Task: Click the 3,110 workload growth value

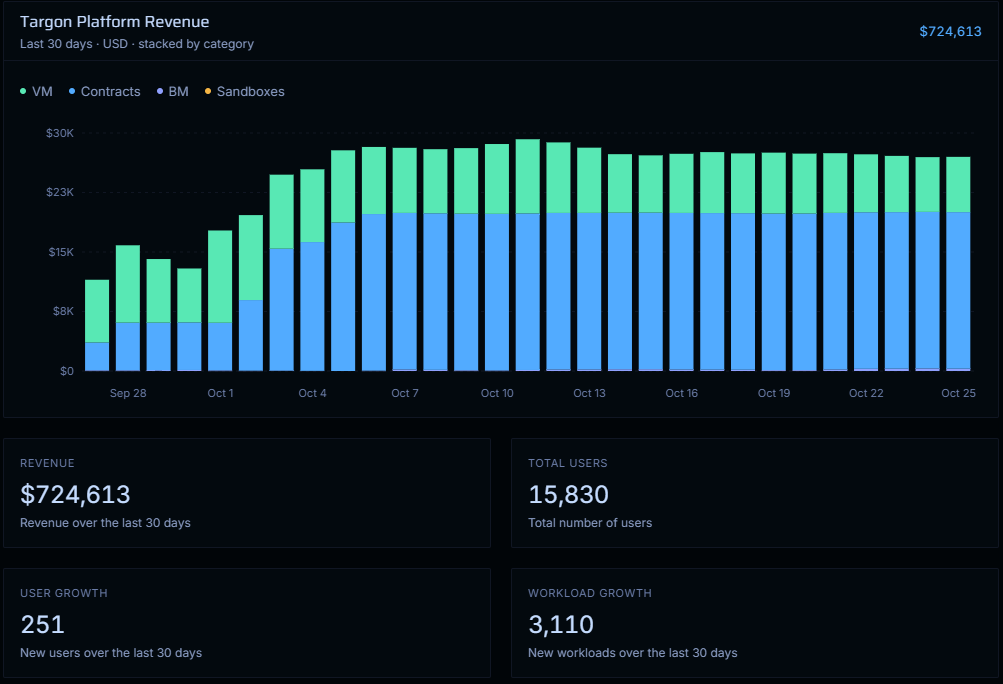Action: coord(561,624)
